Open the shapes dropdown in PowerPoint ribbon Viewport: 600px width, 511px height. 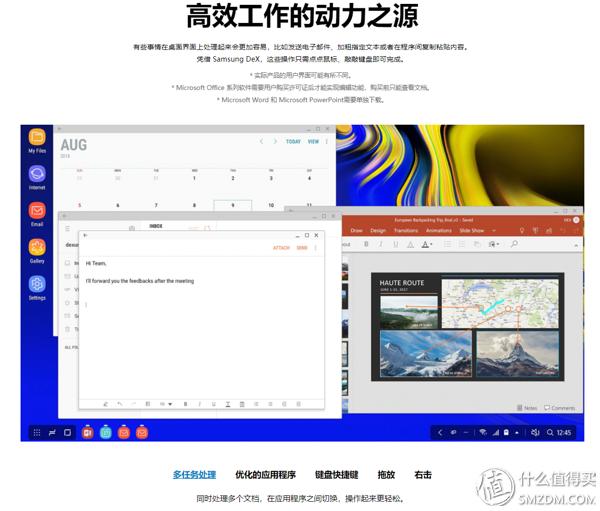(x=494, y=244)
